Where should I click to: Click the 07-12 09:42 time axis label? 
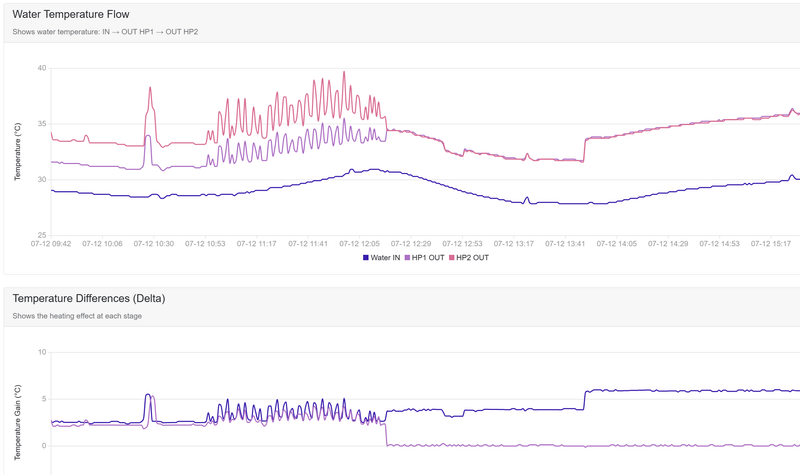(49, 243)
